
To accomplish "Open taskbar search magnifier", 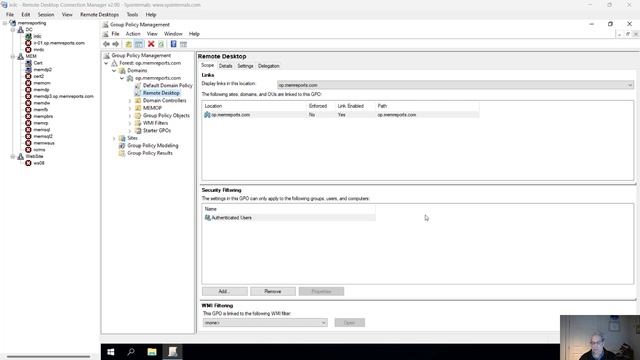I will click(131, 352).
